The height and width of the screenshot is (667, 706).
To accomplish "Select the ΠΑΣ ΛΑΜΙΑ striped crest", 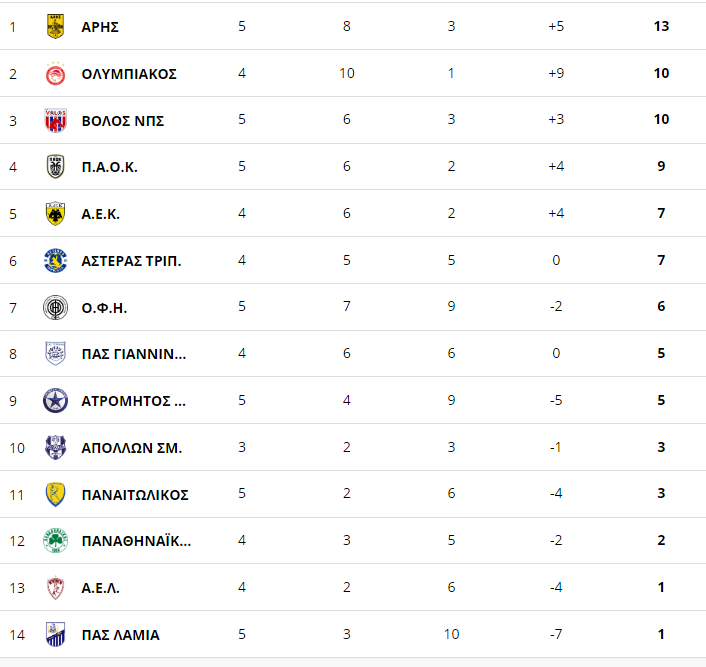I will coord(55,634).
